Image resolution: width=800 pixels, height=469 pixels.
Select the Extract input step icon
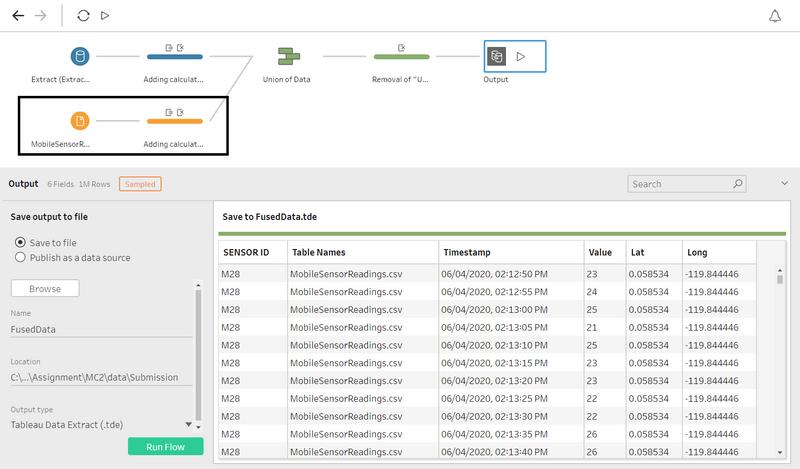80,56
